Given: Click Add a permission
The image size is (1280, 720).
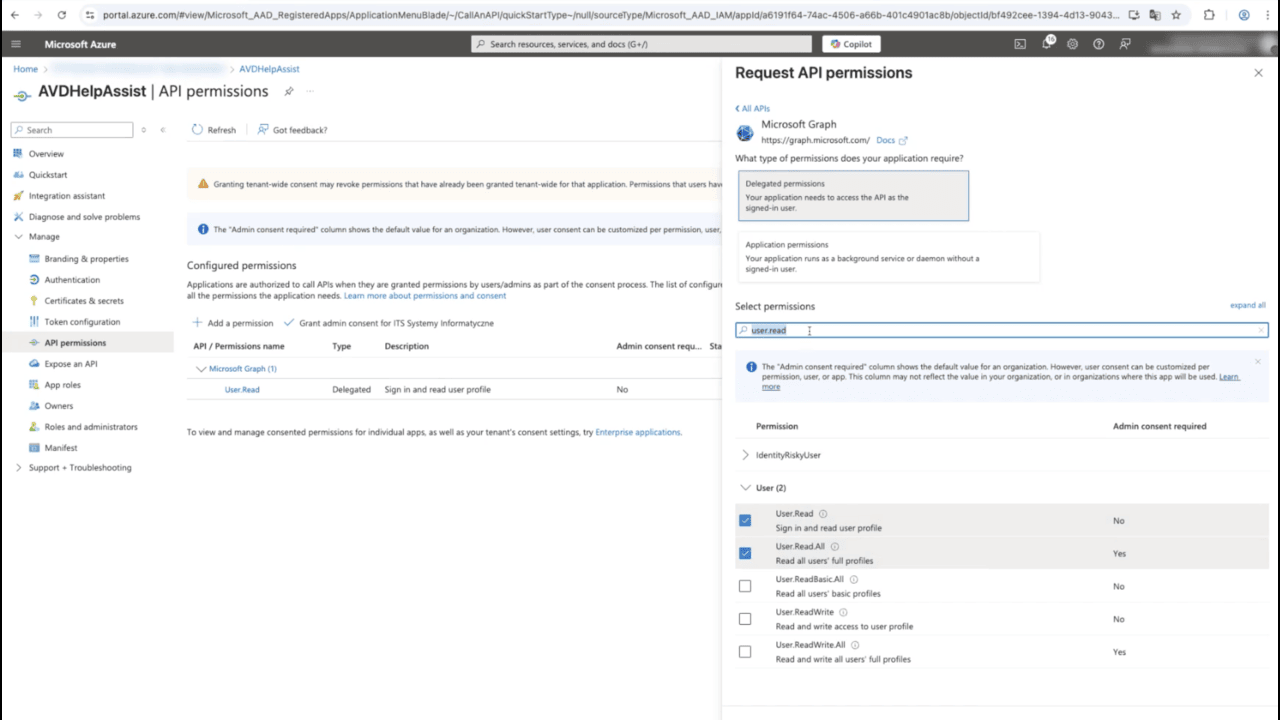Looking at the screenshot, I should [x=232, y=323].
